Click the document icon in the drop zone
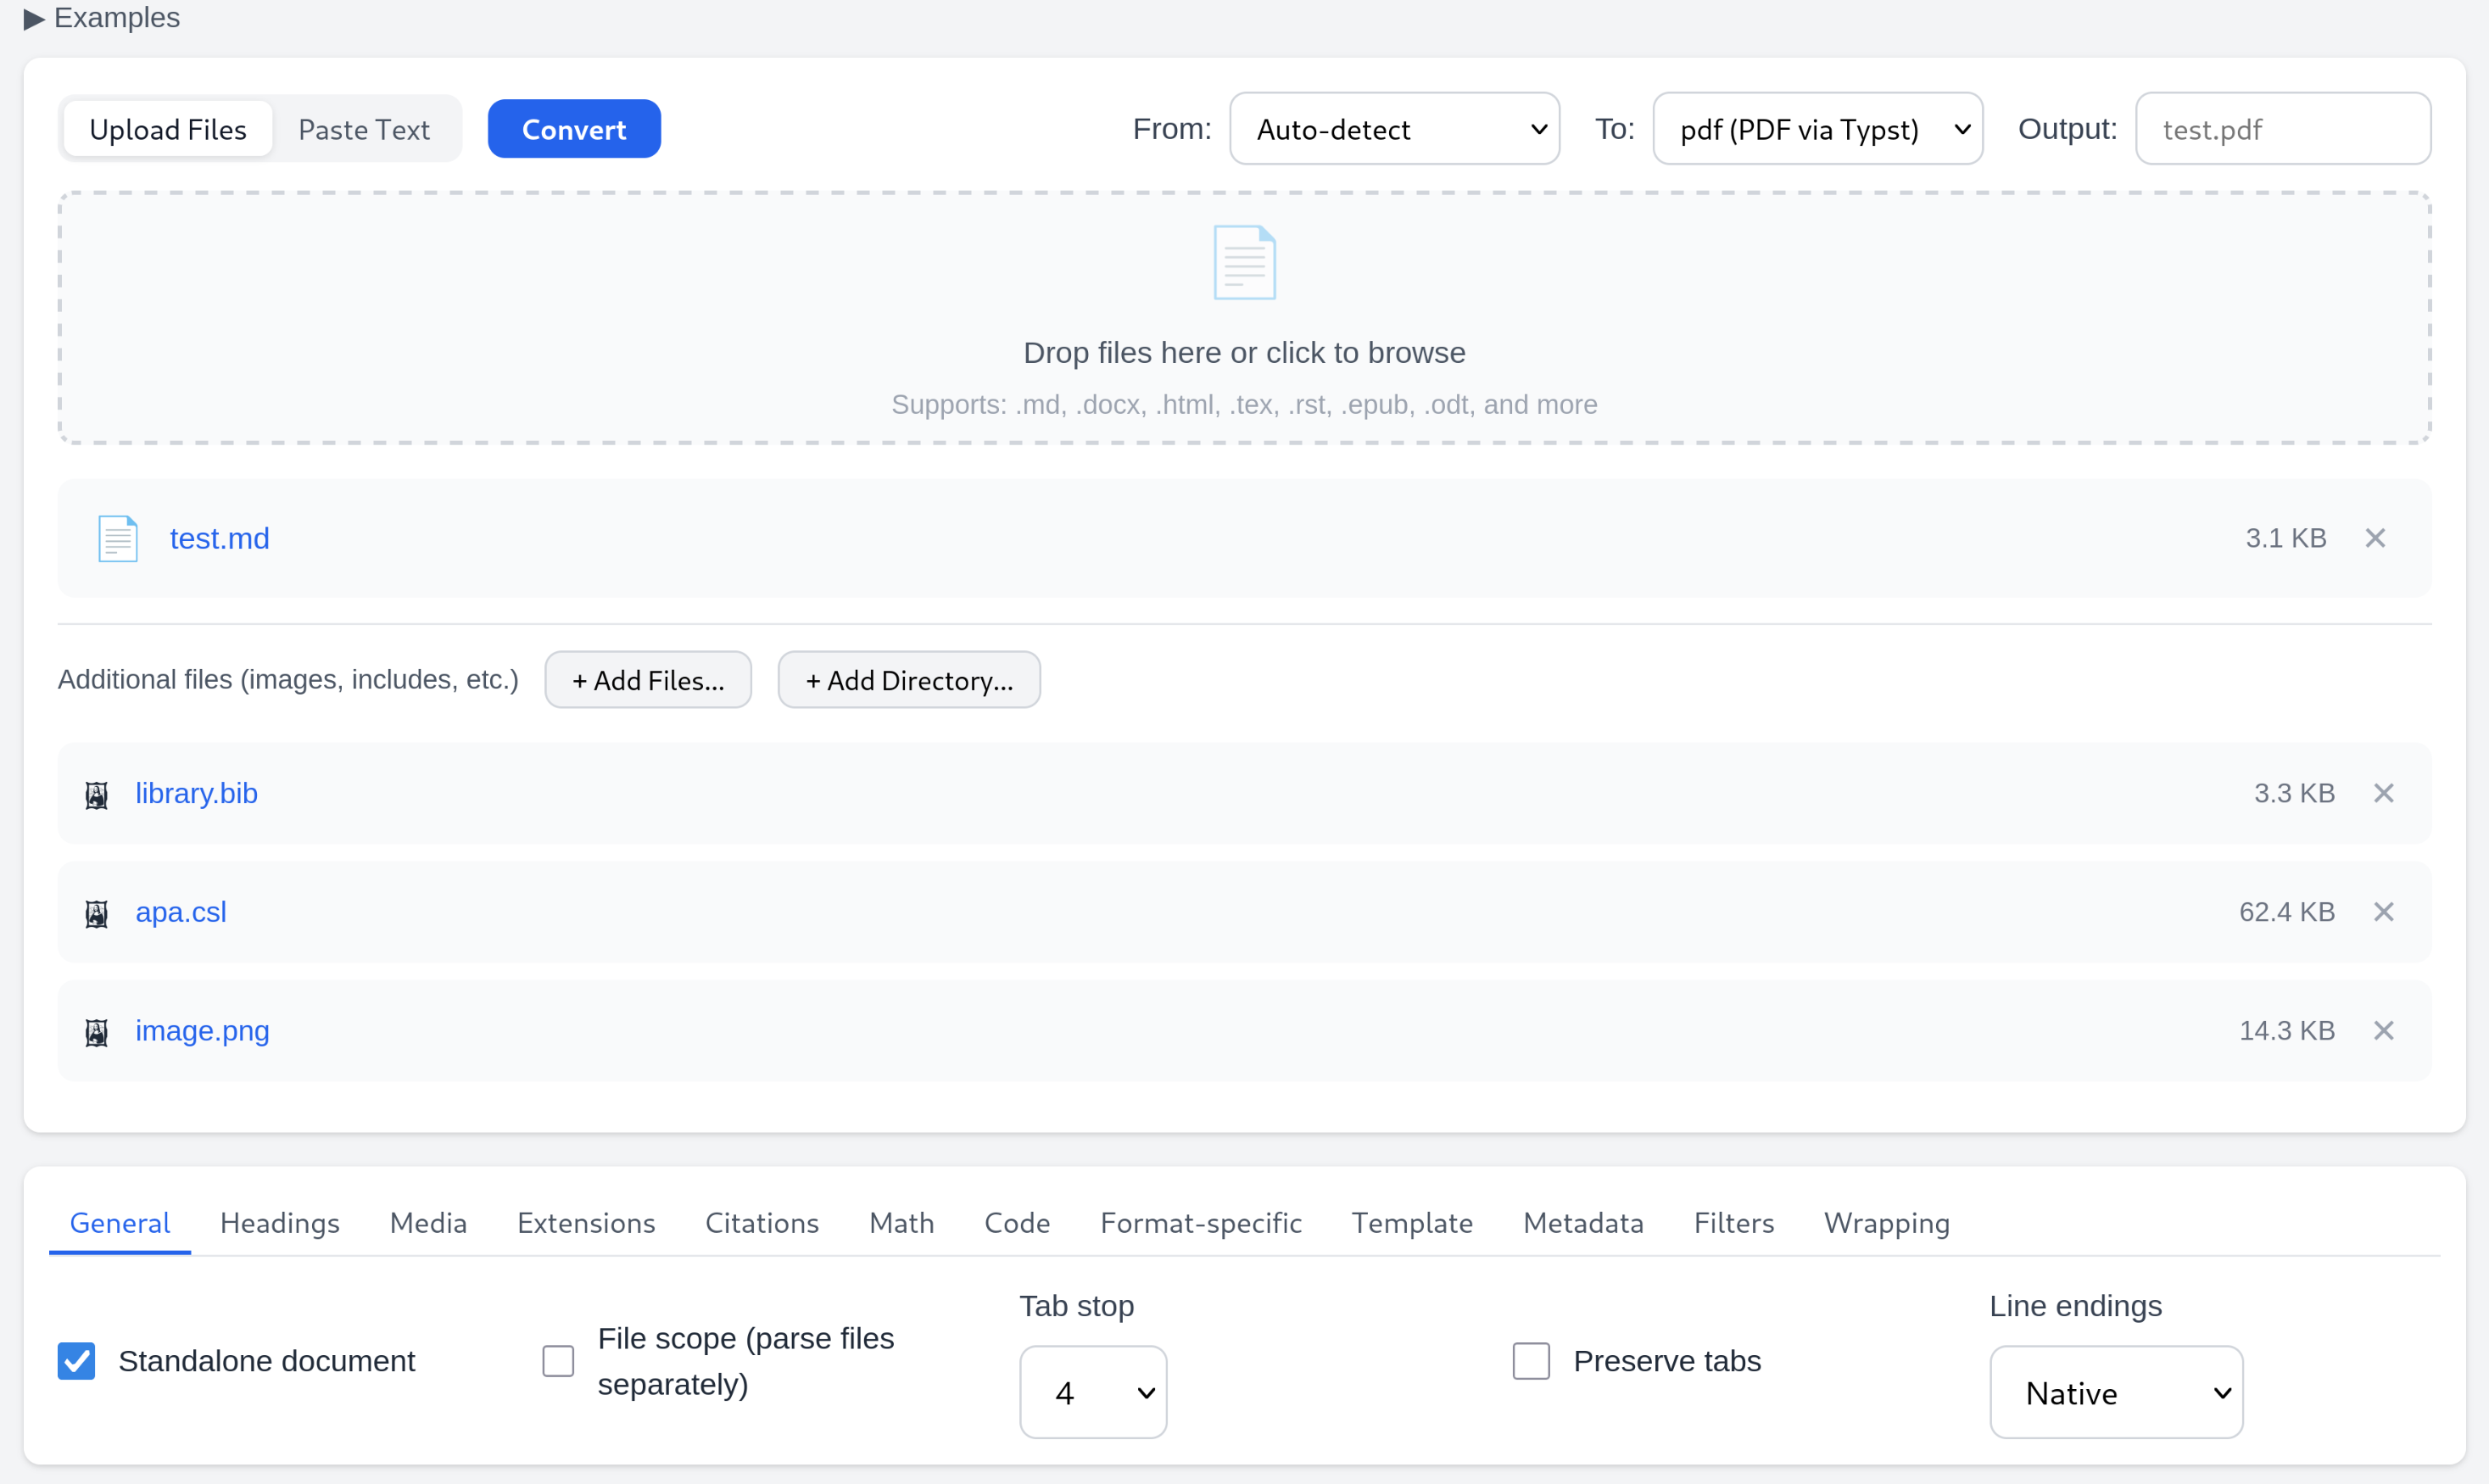Image resolution: width=2489 pixels, height=1484 pixels. 1243,262
